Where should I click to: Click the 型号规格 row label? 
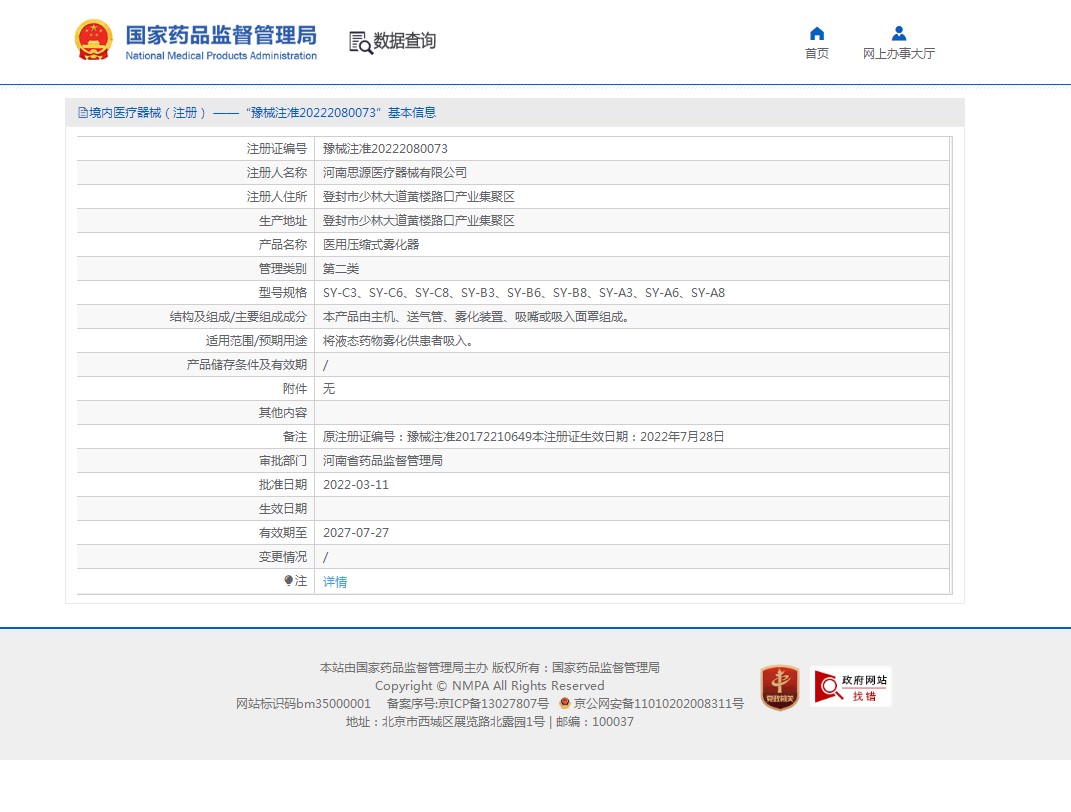click(283, 293)
